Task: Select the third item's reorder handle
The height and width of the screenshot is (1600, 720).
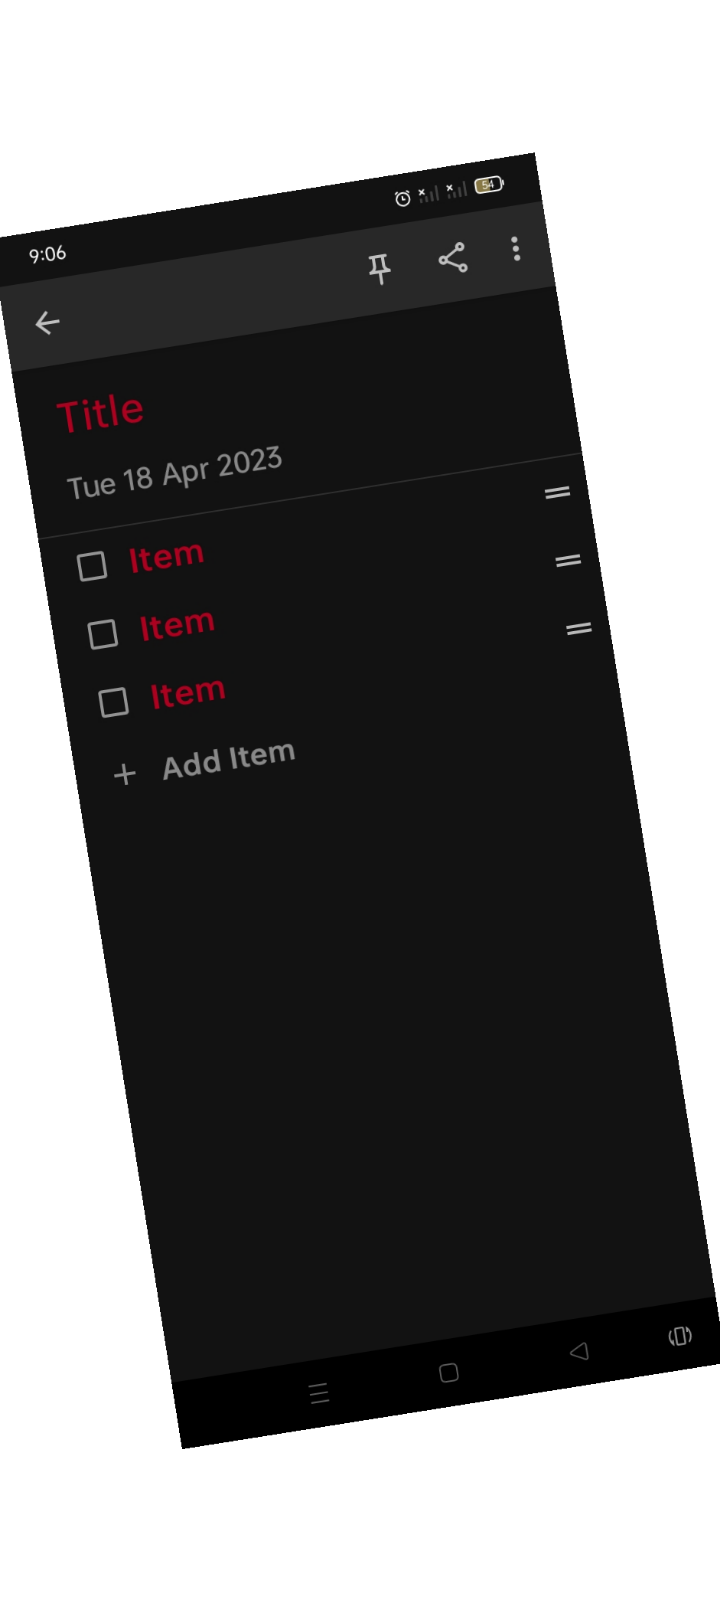Action: (x=579, y=629)
